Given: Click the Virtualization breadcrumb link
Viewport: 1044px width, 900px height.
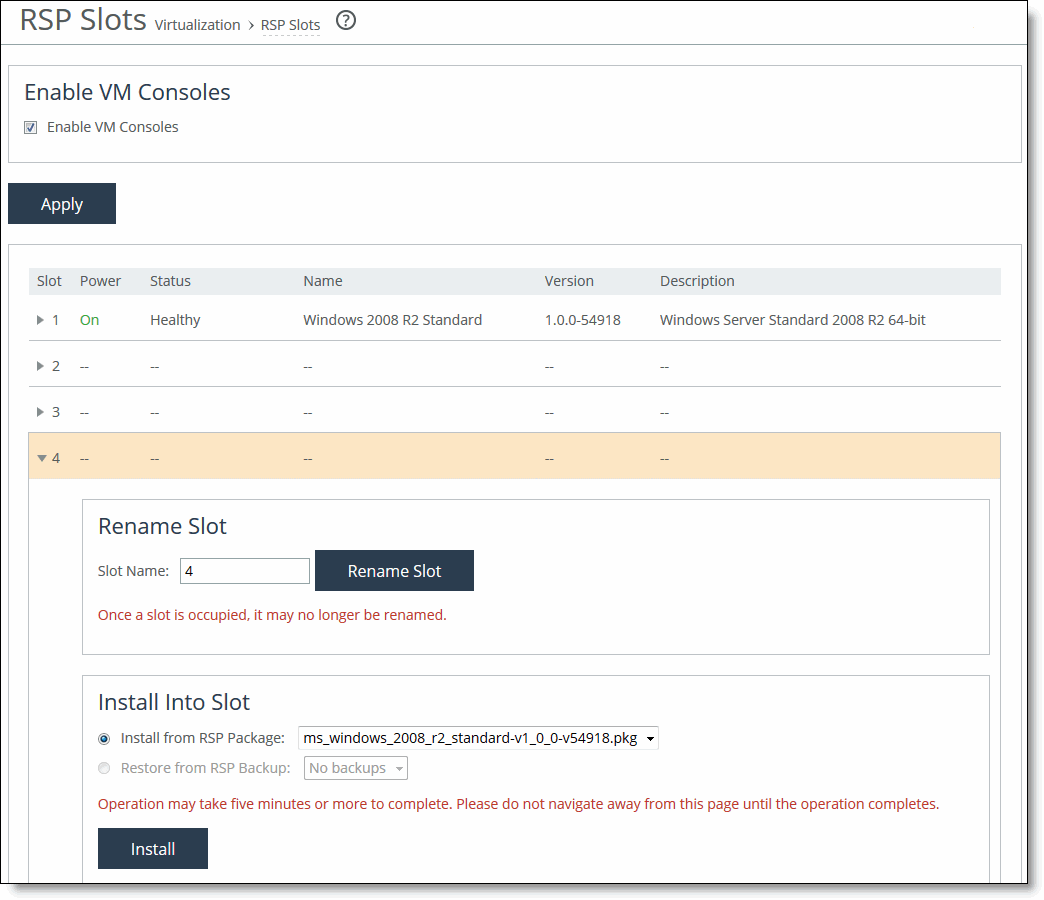Looking at the screenshot, I should click(197, 25).
